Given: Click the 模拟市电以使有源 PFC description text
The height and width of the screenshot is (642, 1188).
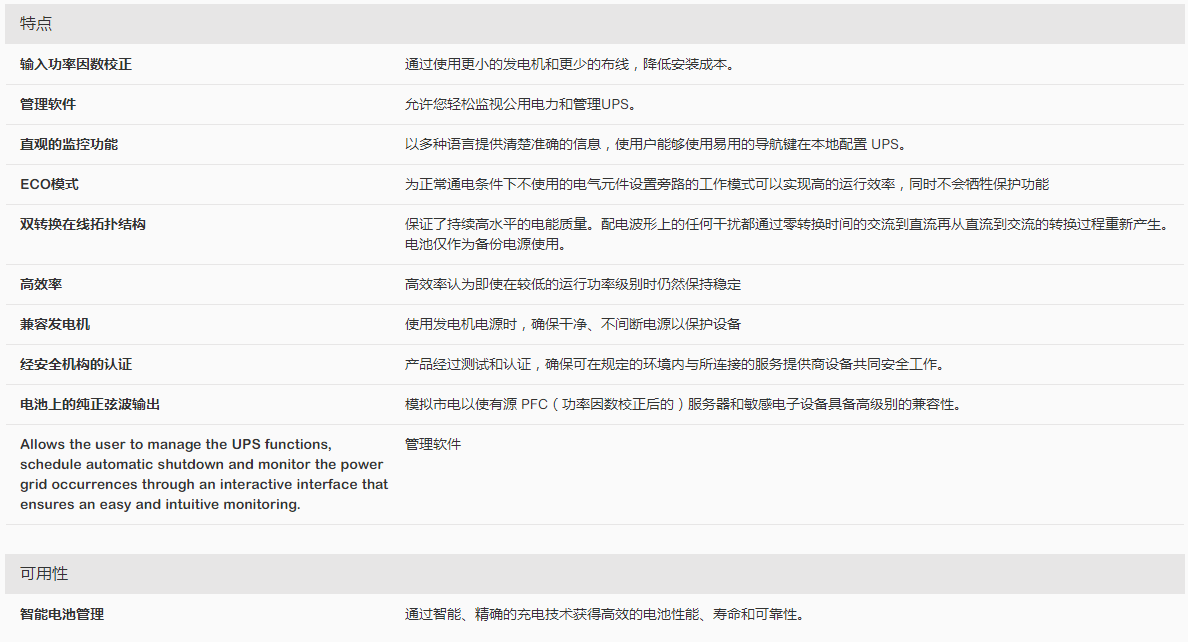Looking at the screenshot, I should 682,404.
